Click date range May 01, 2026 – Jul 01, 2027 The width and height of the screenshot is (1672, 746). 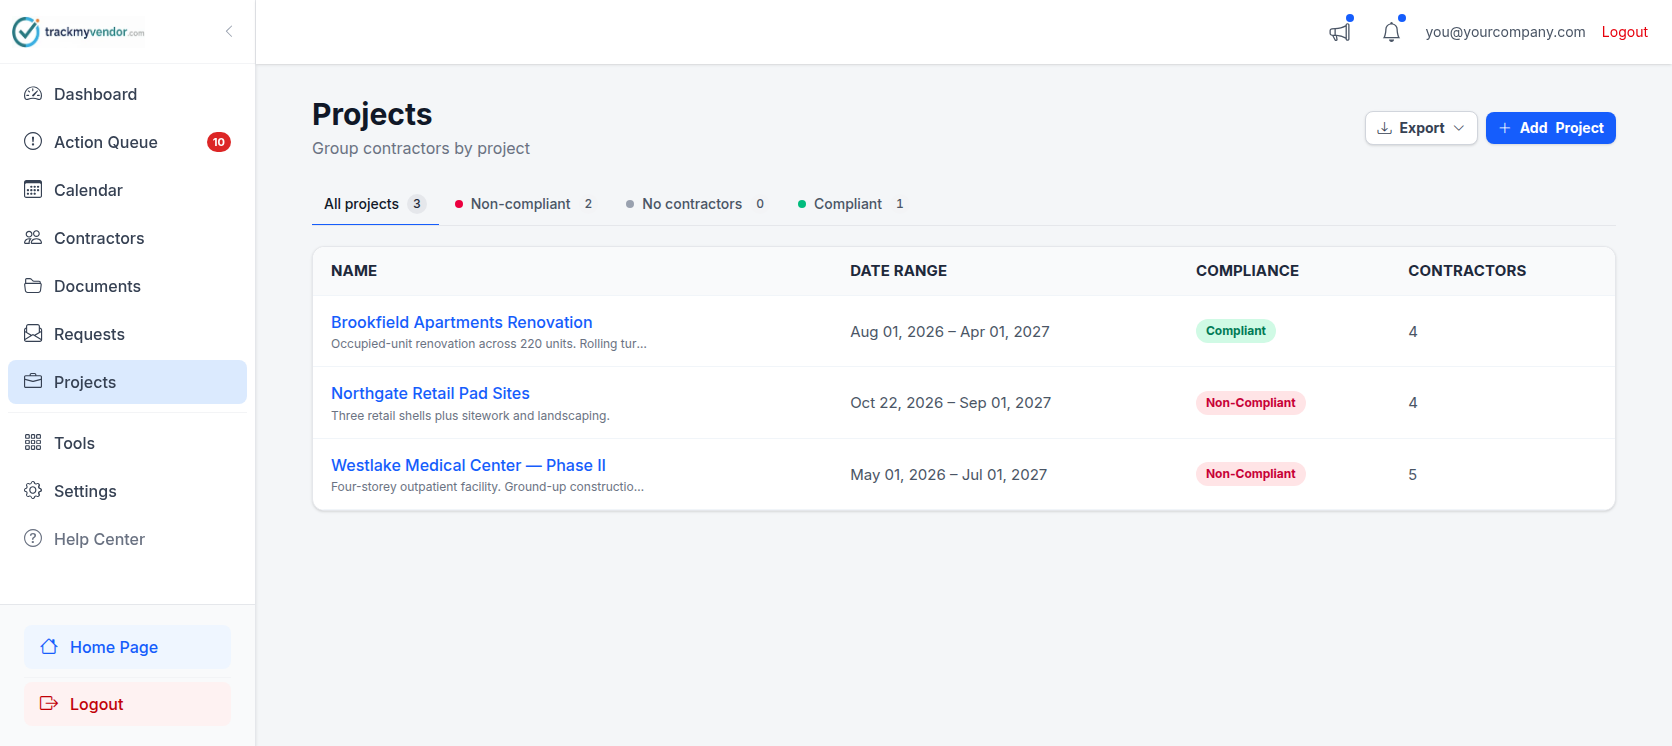tap(949, 475)
